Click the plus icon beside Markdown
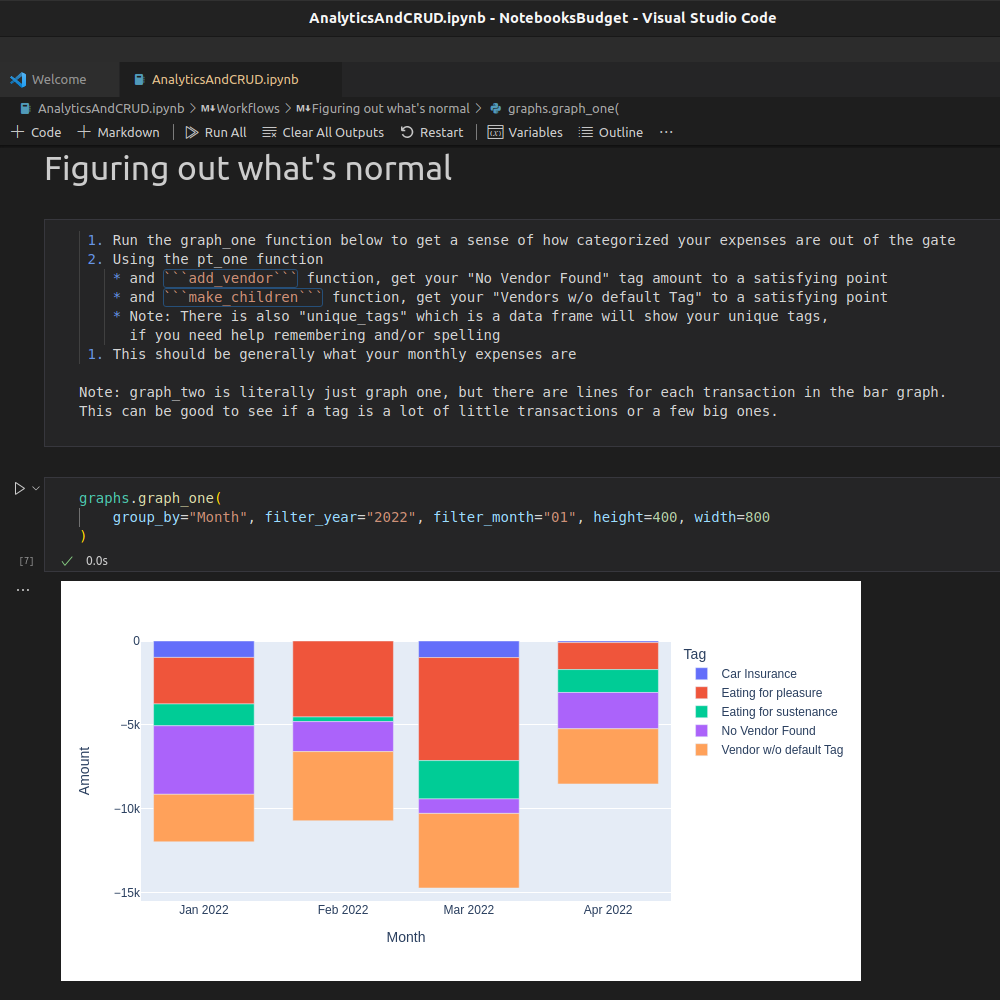 pos(84,132)
